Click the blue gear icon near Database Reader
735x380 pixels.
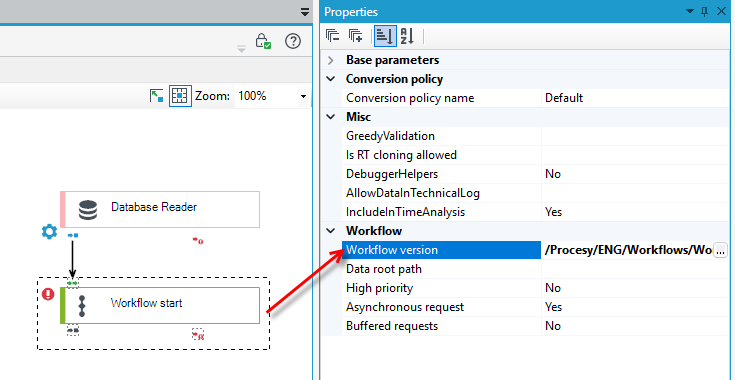[x=49, y=231]
